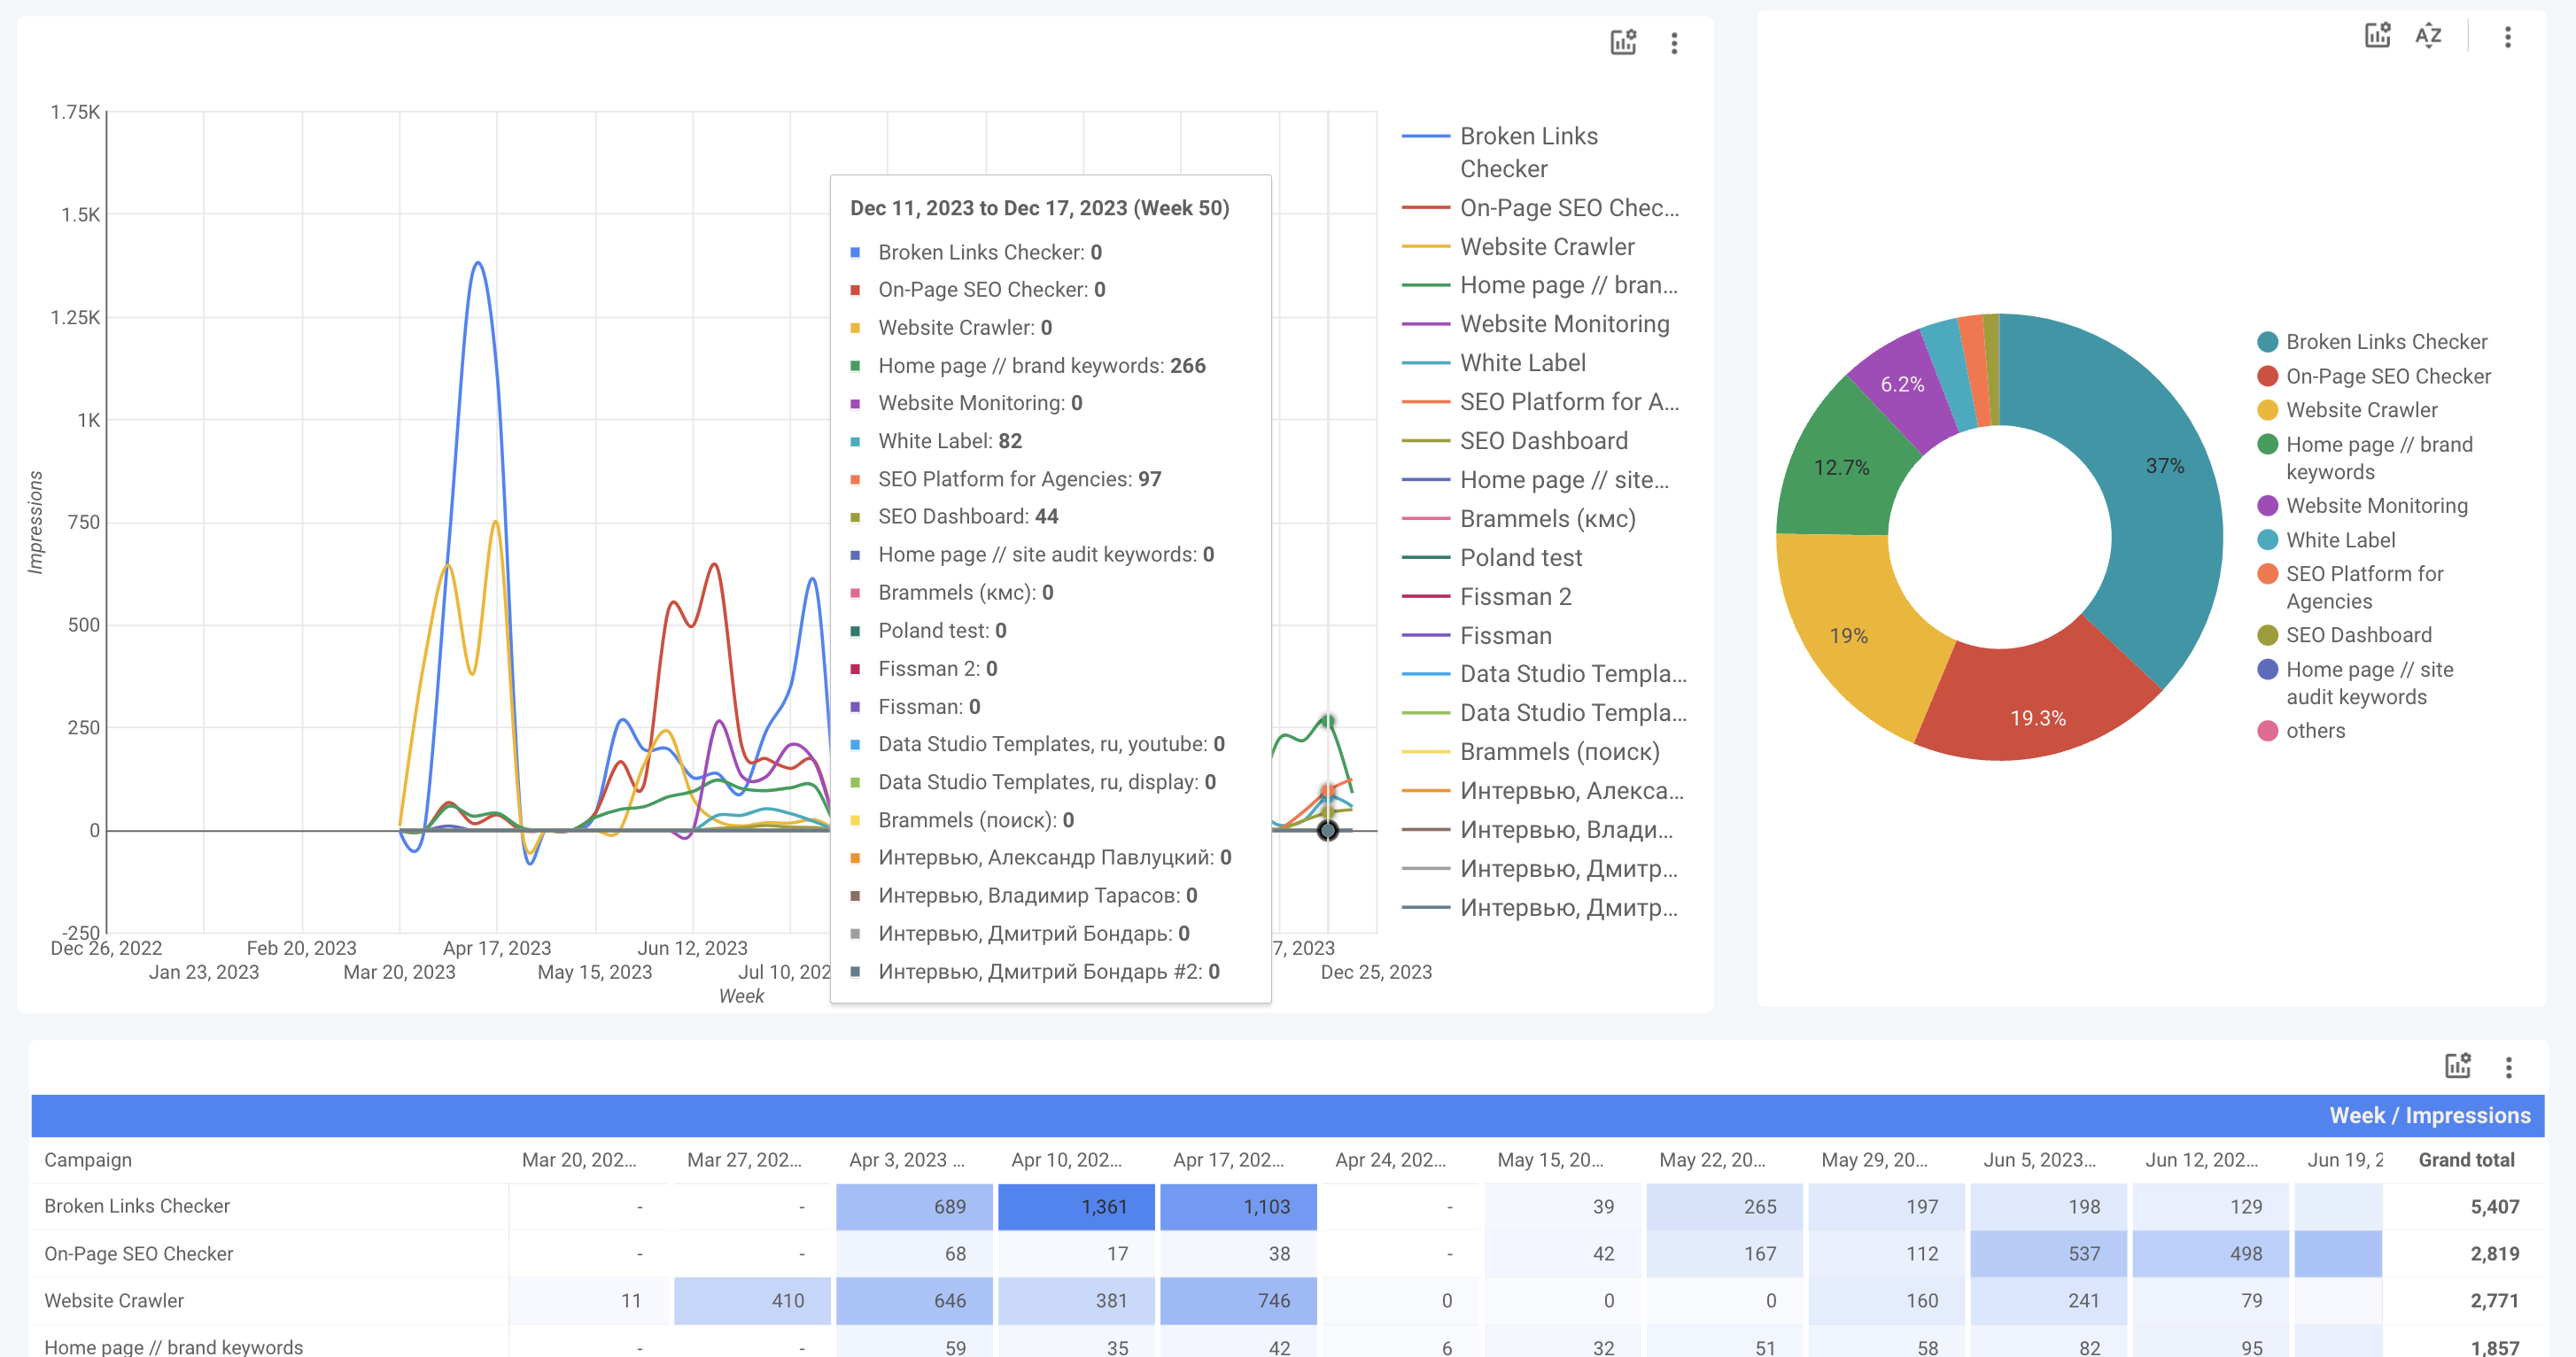Click the 410 cell in Website Crawler row

coord(752,1301)
